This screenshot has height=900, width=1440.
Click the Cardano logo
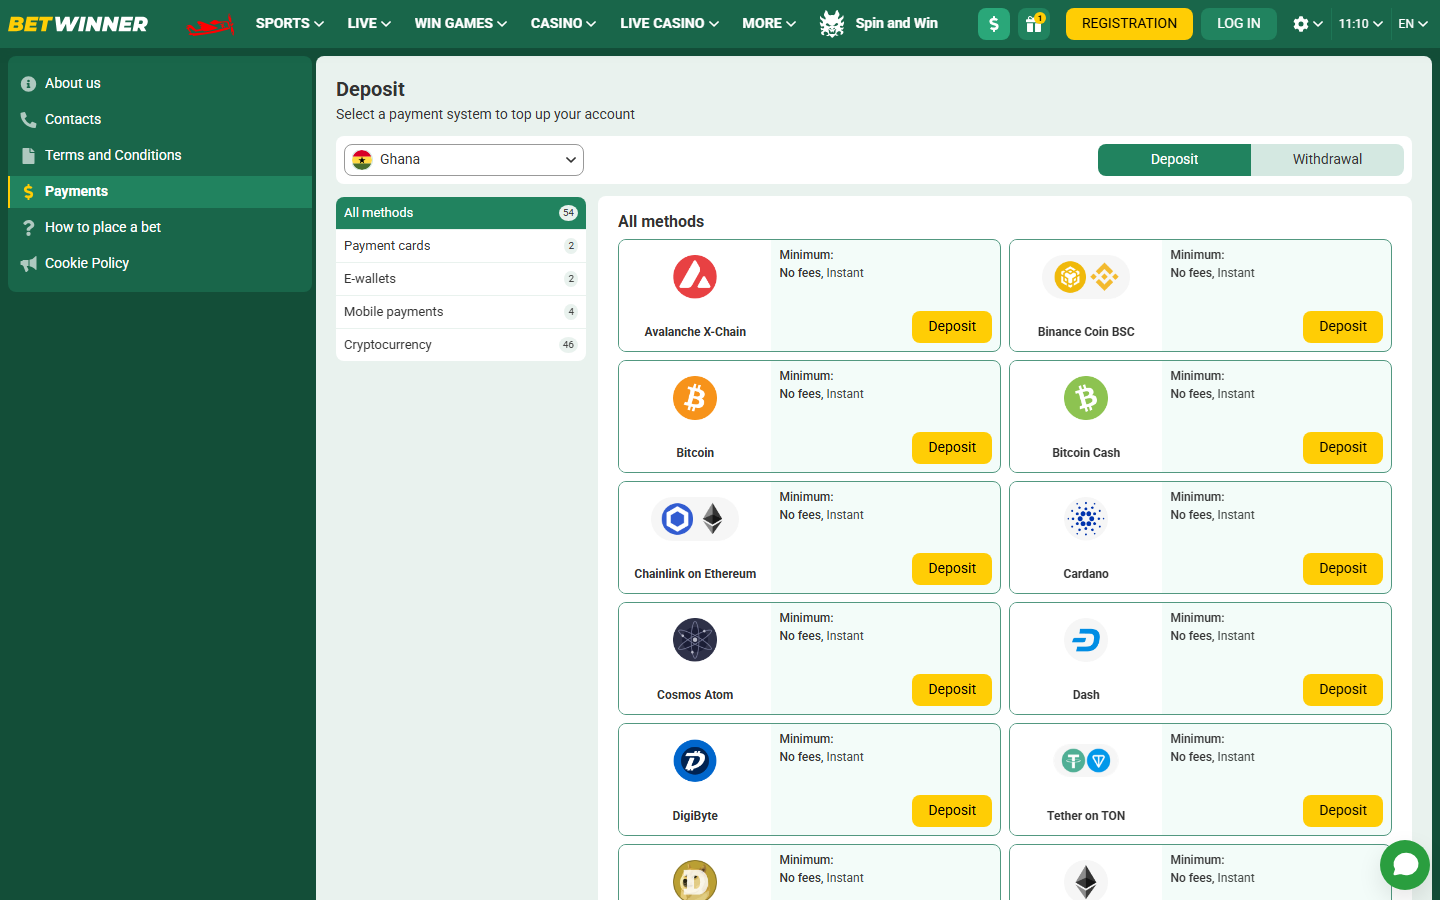(1086, 519)
